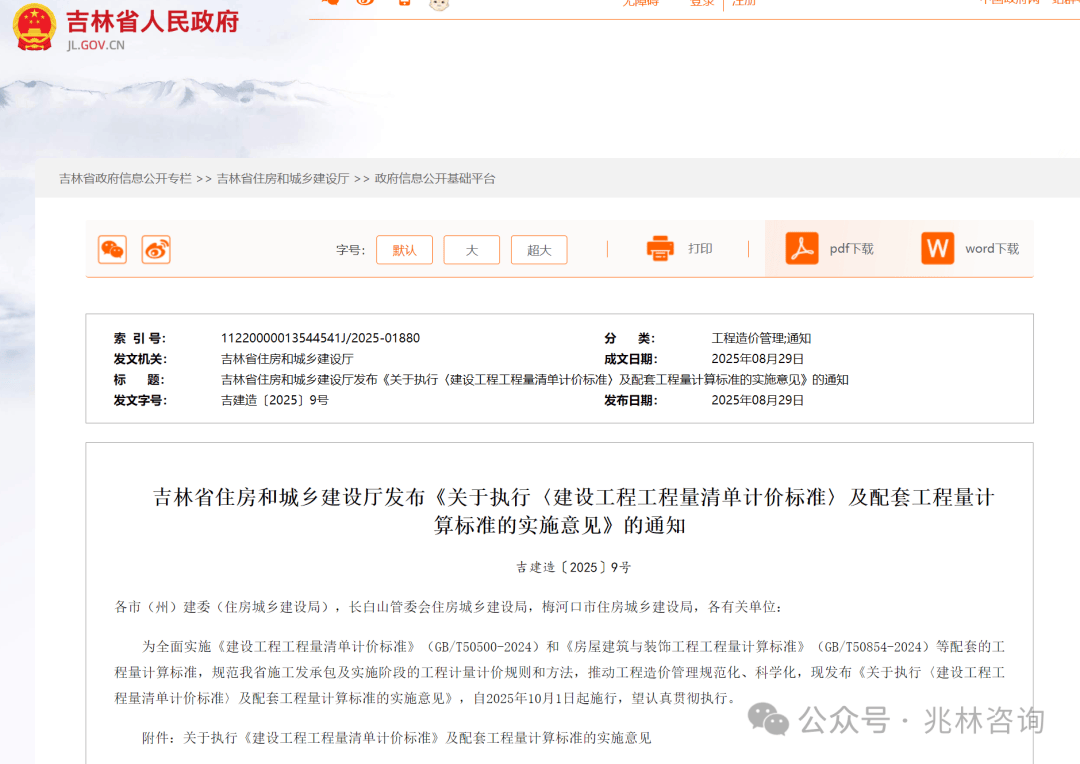Download the document via word下载

pos(992,249)
